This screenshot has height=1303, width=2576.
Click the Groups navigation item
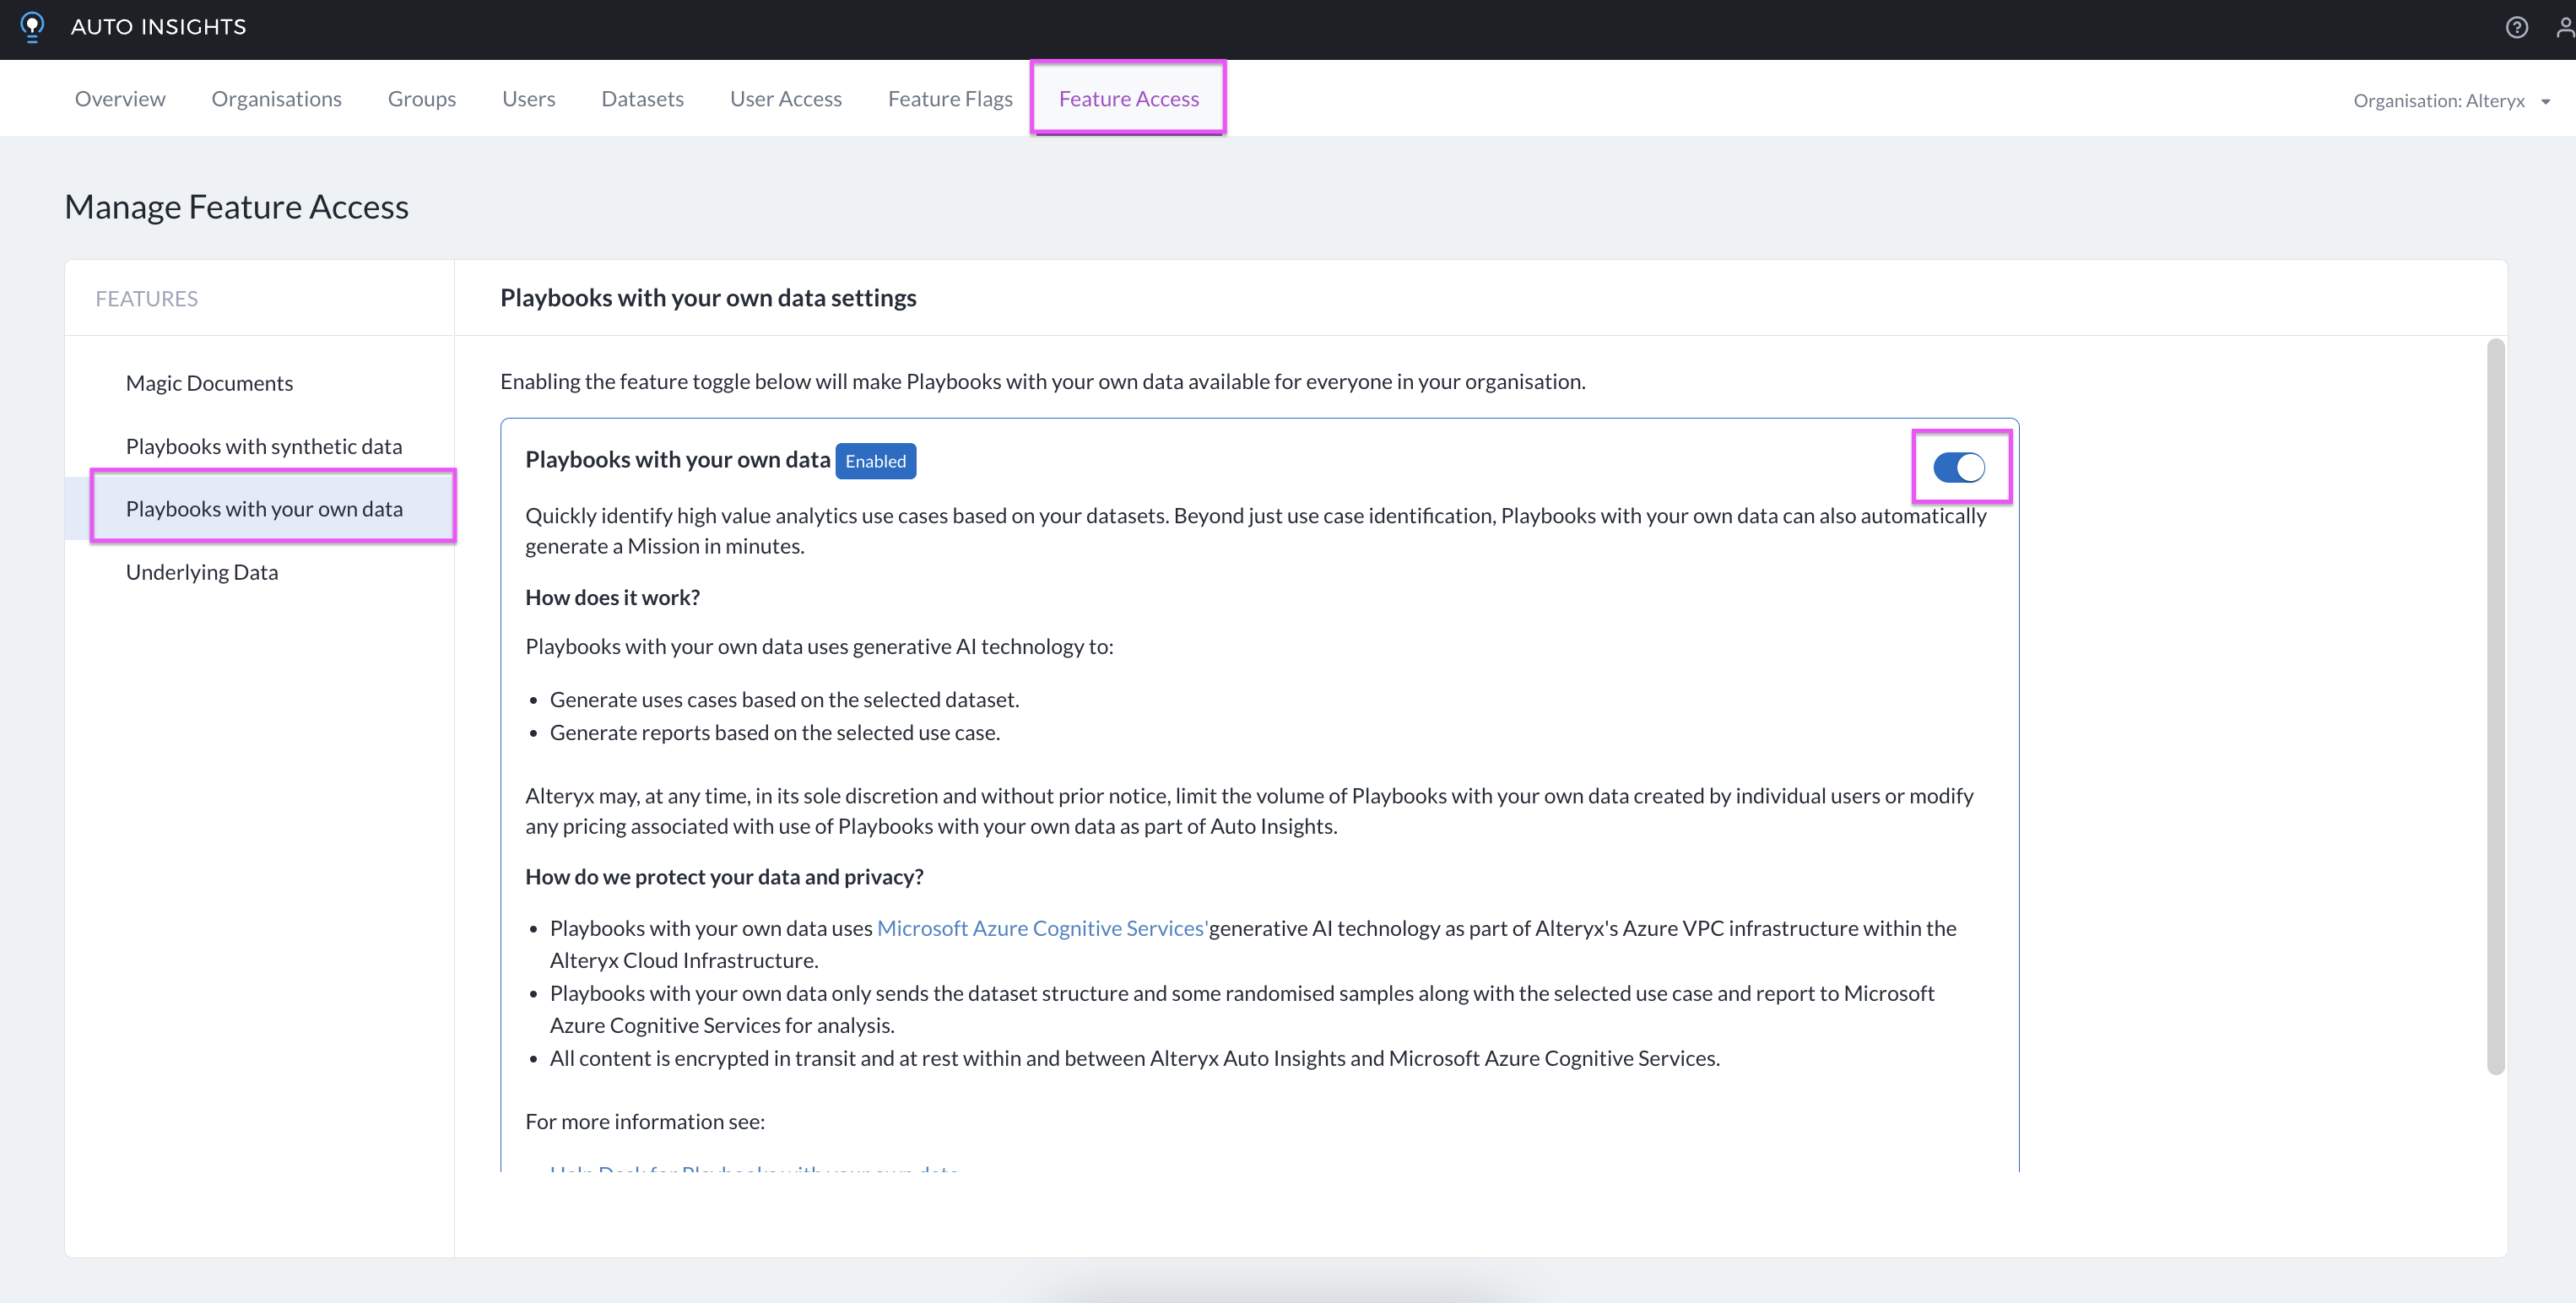[x=422, y=96]
